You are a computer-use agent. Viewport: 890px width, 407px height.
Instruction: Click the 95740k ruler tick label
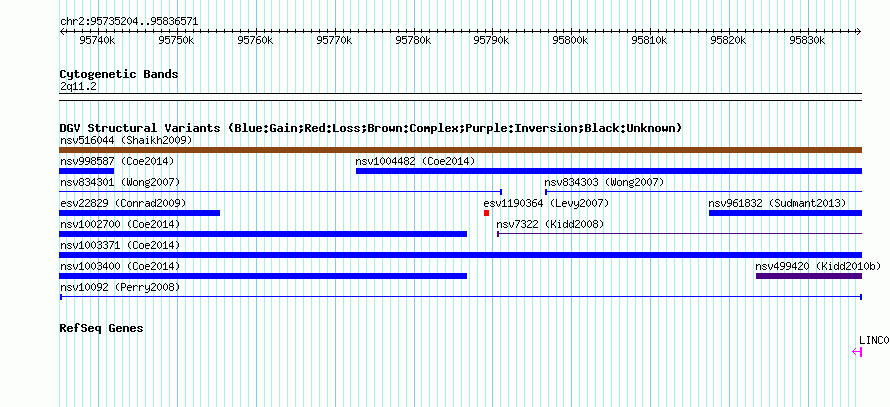pyautogui.click(x=98, y=40)
